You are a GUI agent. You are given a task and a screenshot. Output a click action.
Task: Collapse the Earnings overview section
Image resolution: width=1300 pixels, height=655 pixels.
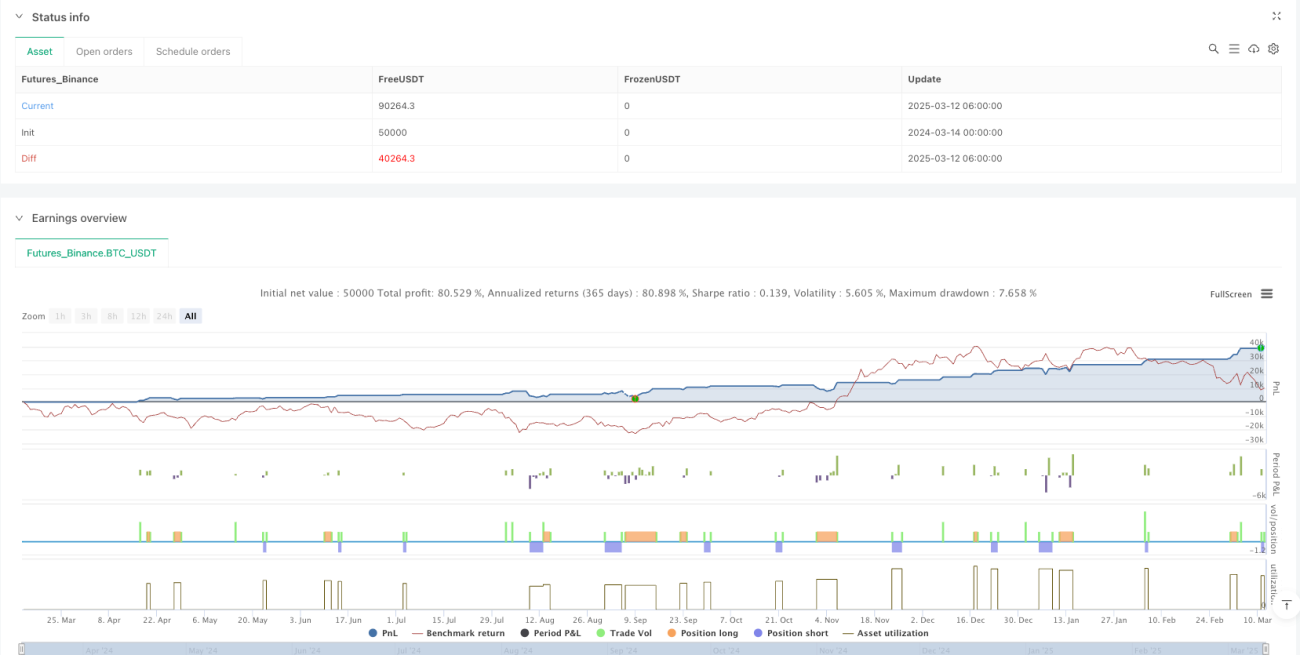click(x=20, y=218)
